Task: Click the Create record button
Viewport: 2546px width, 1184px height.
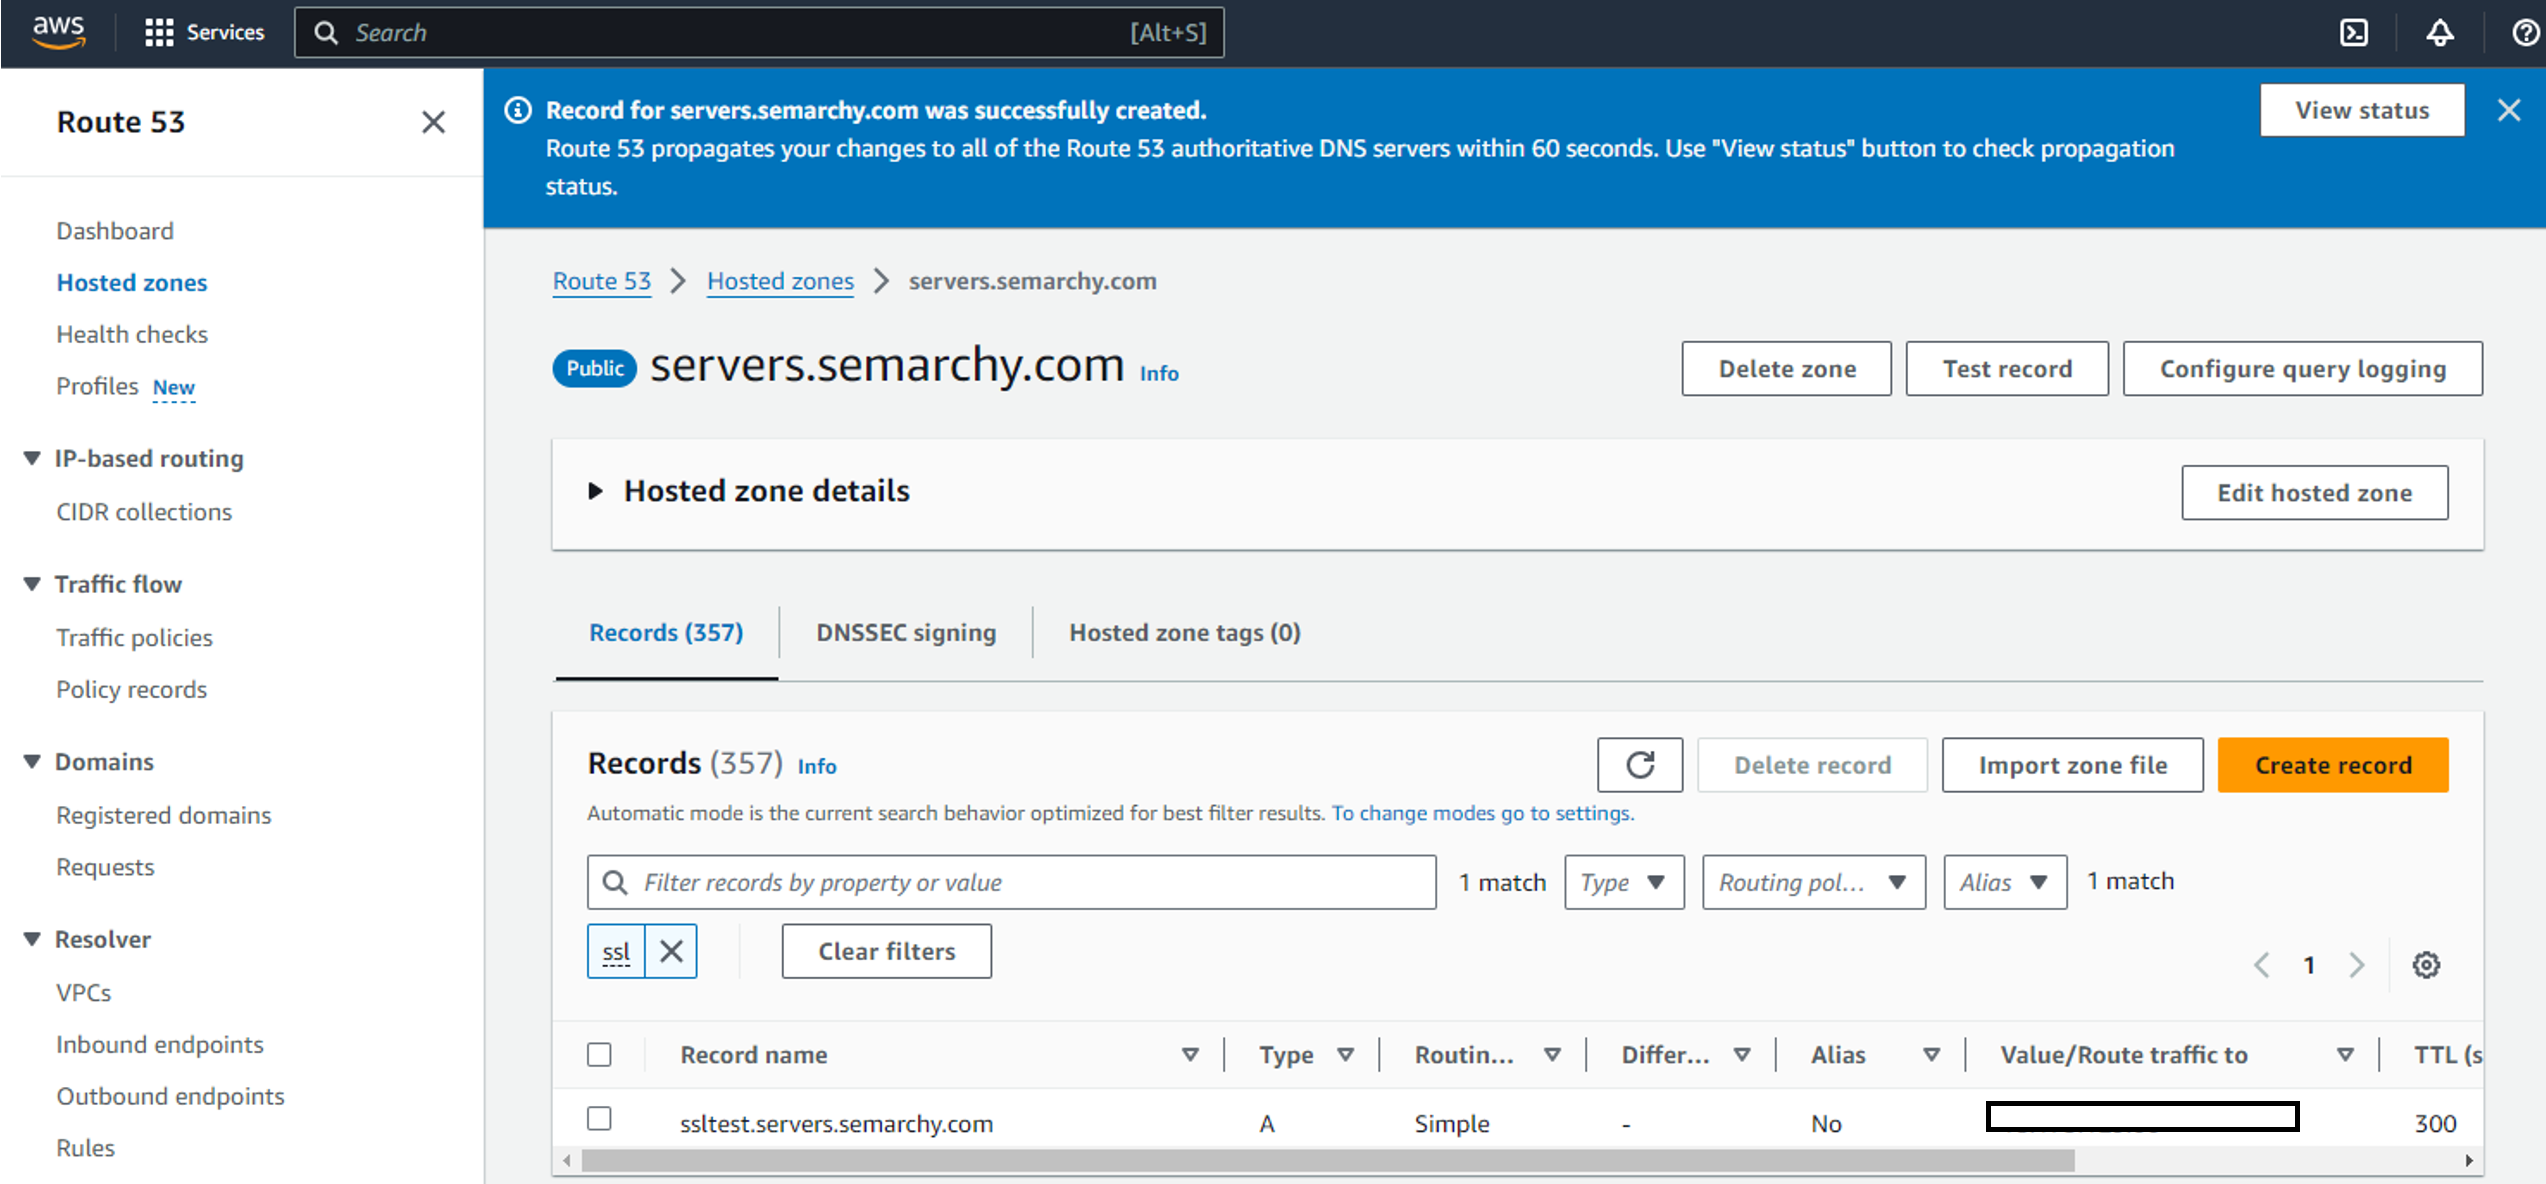Action: click(x=2332, y=765)
